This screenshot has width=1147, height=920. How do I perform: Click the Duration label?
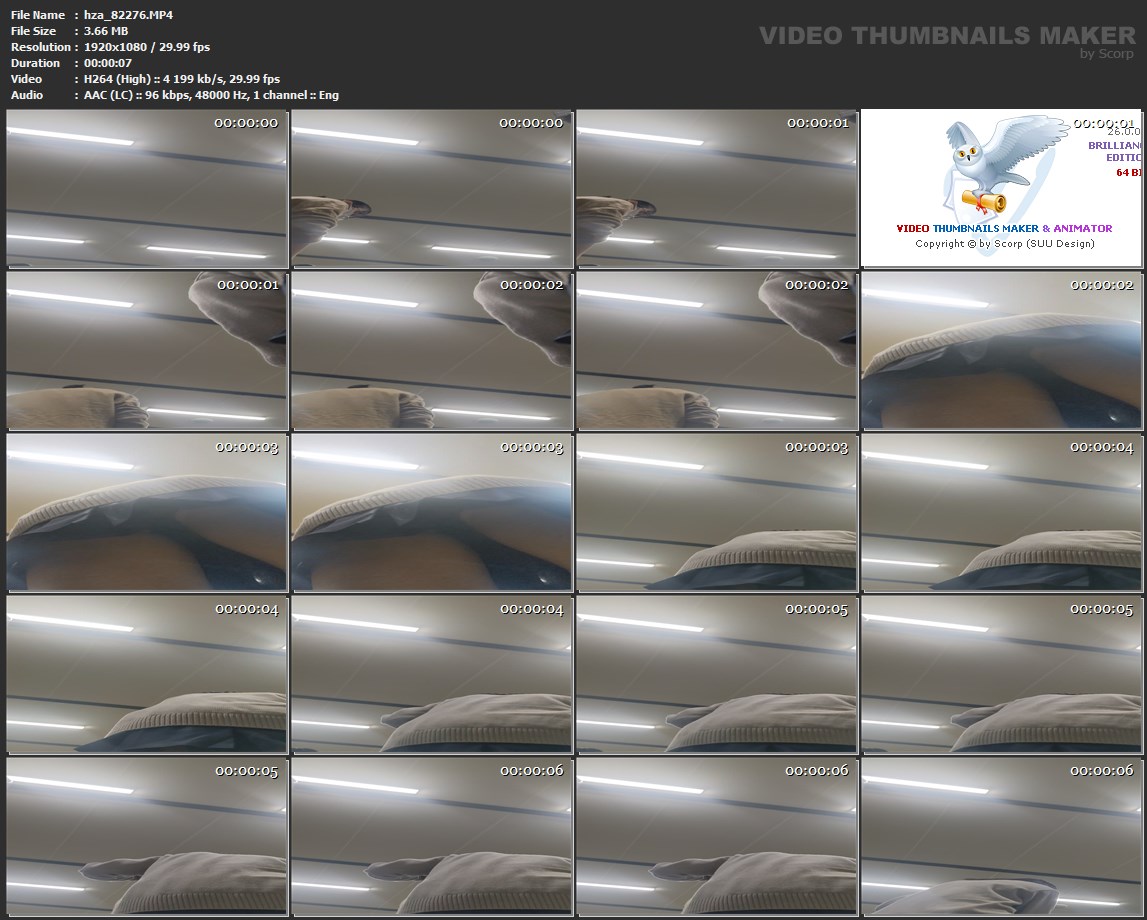[x=35, y=63]
